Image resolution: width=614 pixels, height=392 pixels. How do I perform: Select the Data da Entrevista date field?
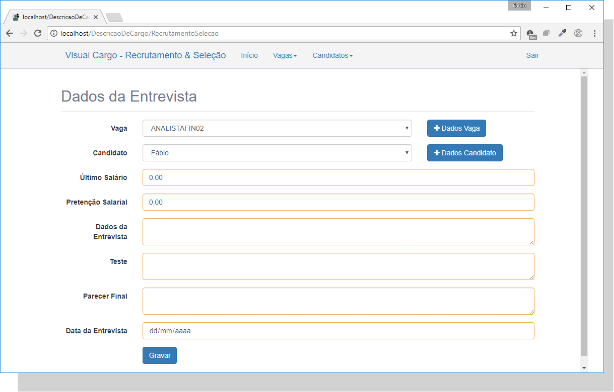tap(338, 331)
